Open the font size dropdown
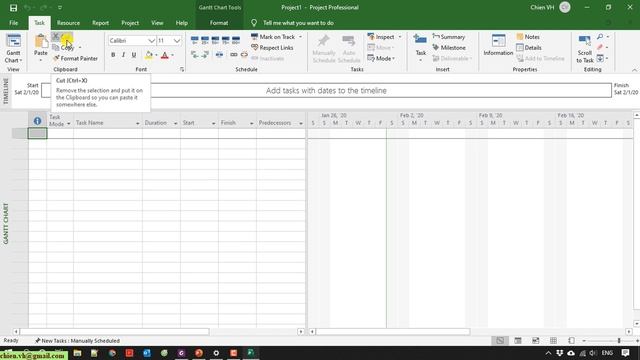This screenshot has height=360, width=640. click(176, 41)
